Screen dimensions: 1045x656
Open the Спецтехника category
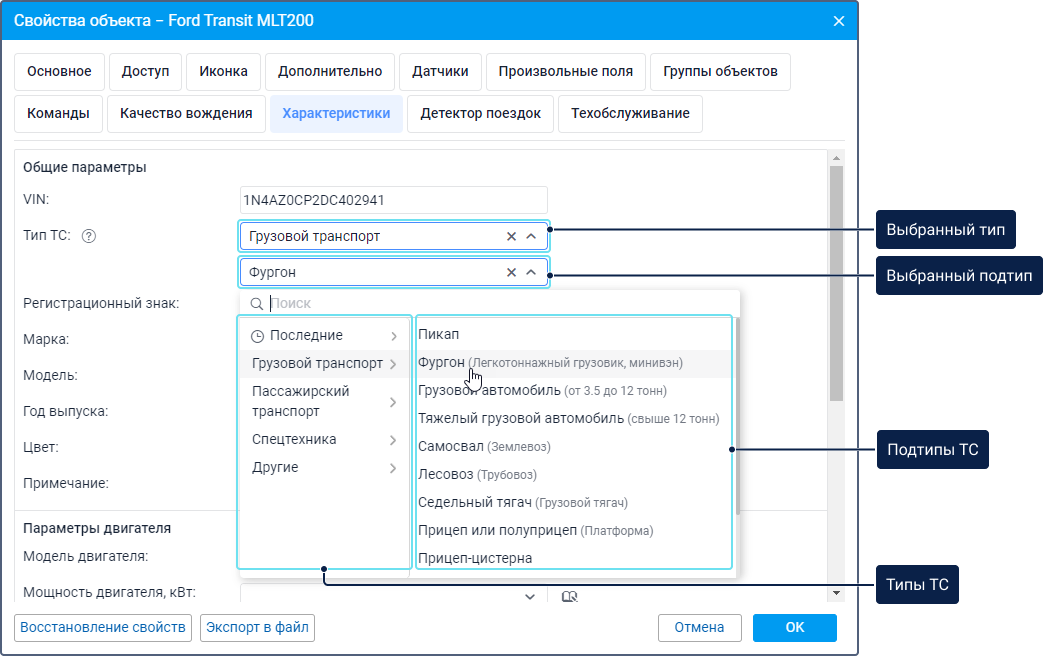click(x=324, y=439)
